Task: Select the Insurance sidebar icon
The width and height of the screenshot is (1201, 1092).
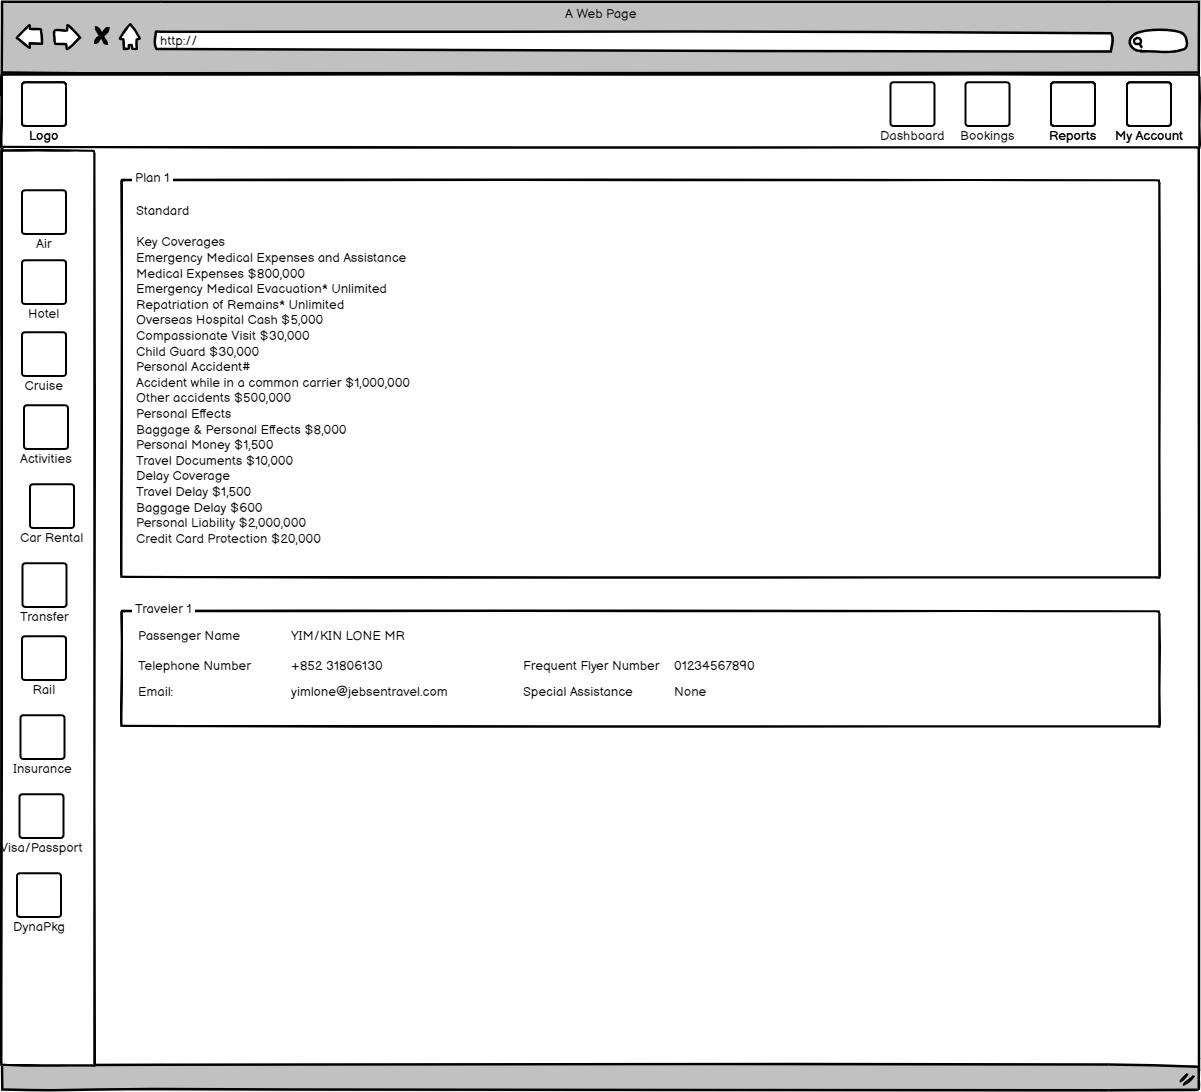Action: coord(43,737)
